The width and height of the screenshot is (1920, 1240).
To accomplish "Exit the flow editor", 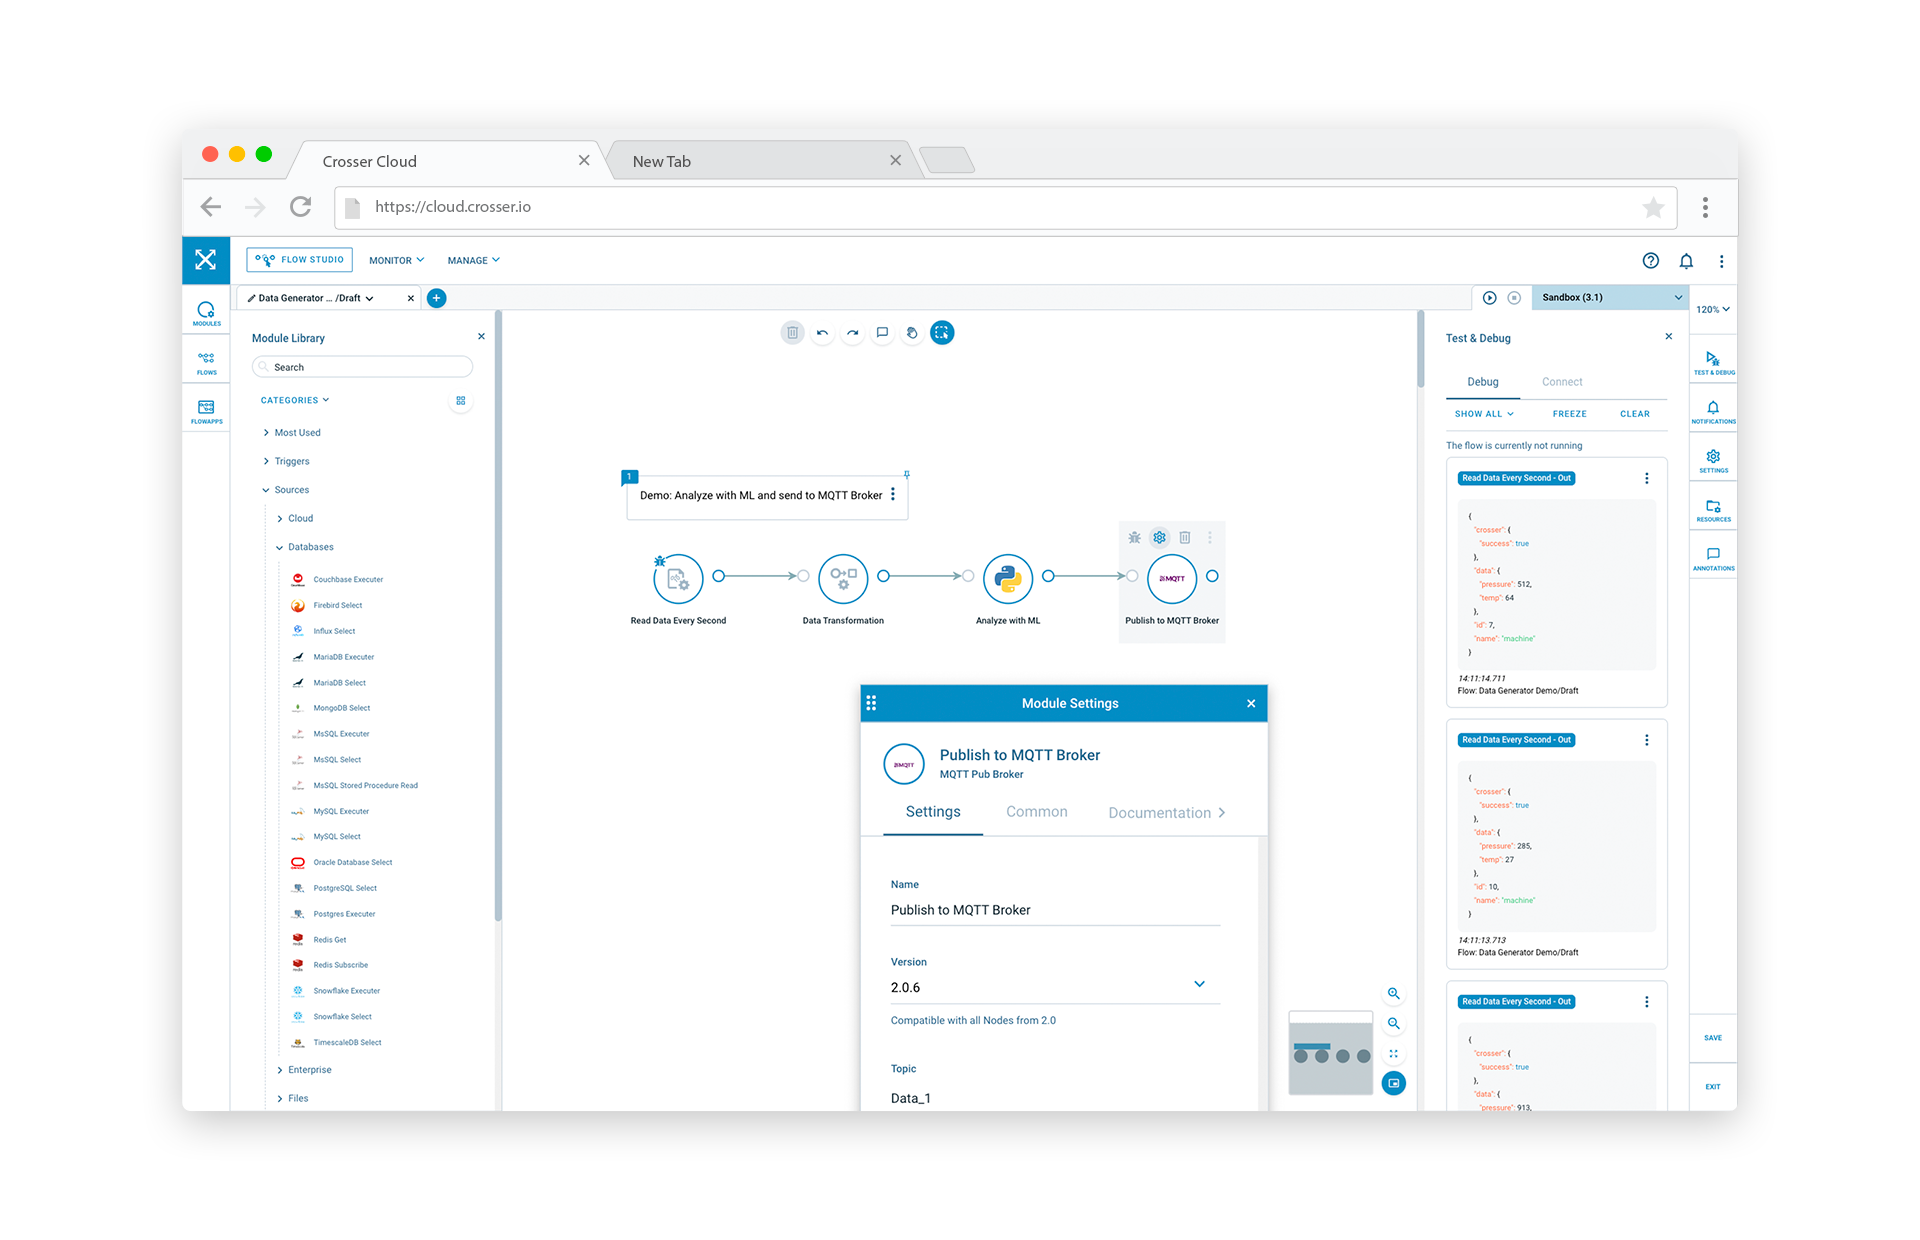I will pos(1713,1087).
